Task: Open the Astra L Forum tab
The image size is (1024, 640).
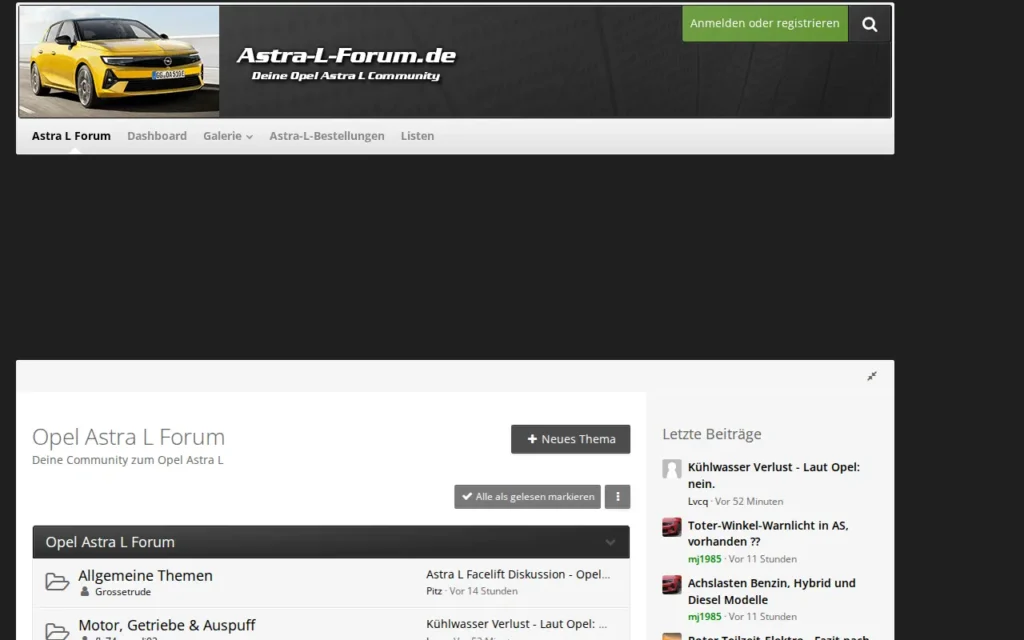Action: (71, 136)
